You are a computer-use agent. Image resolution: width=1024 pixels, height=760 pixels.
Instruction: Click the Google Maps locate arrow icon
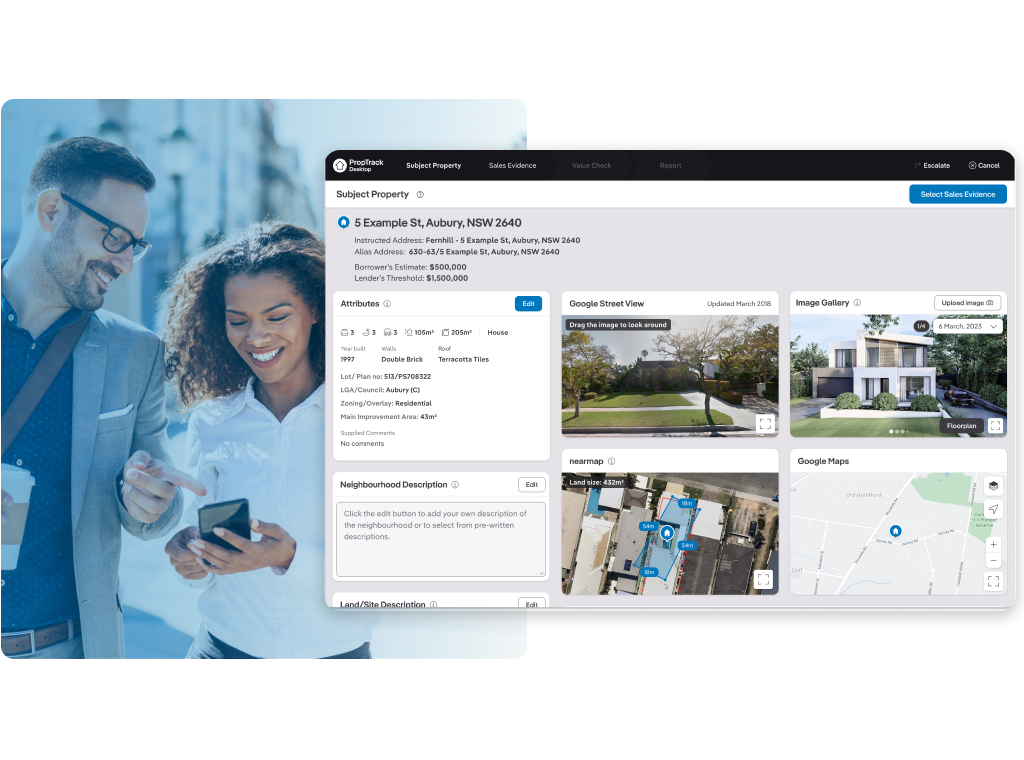[993, 509]
